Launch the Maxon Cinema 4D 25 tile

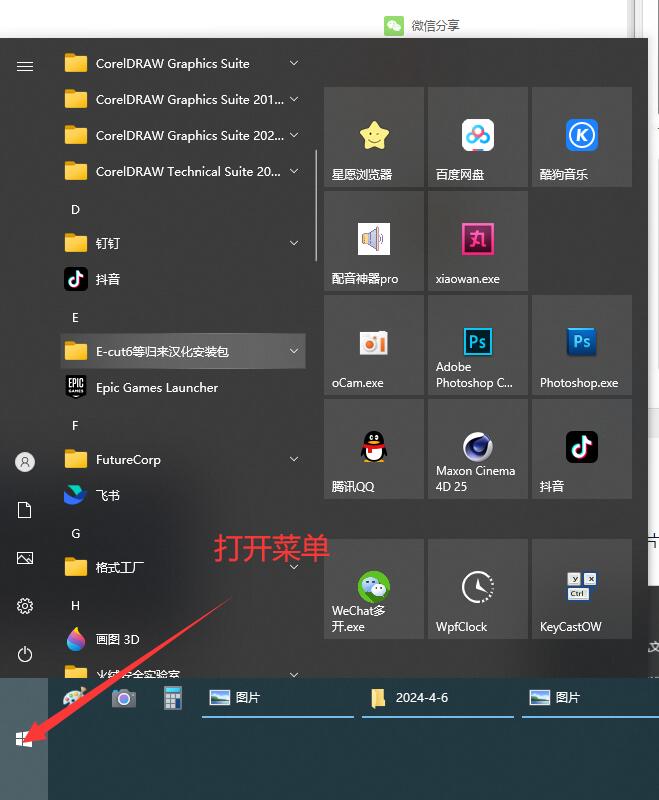point(478,449)
